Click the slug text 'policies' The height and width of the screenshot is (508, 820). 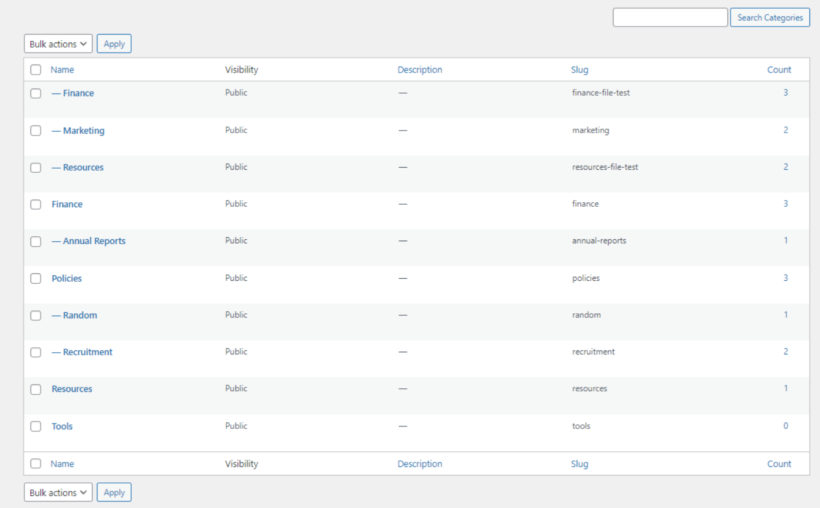point(586,278)
